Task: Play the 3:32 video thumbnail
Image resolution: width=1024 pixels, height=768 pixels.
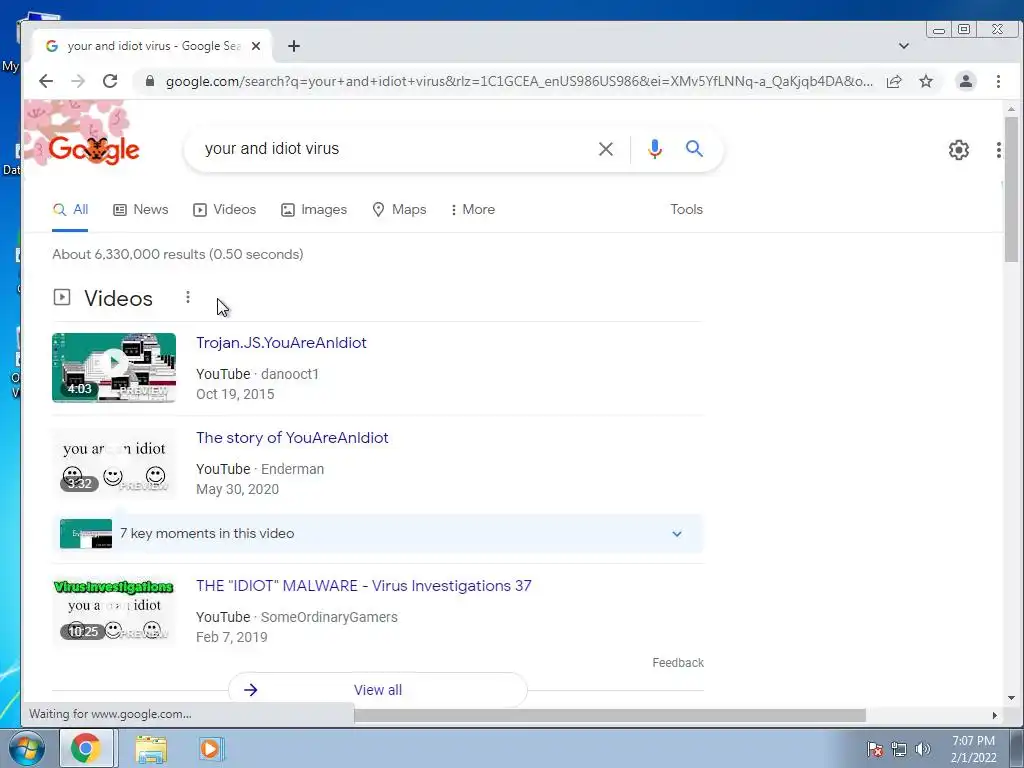Action: (114, 464)
